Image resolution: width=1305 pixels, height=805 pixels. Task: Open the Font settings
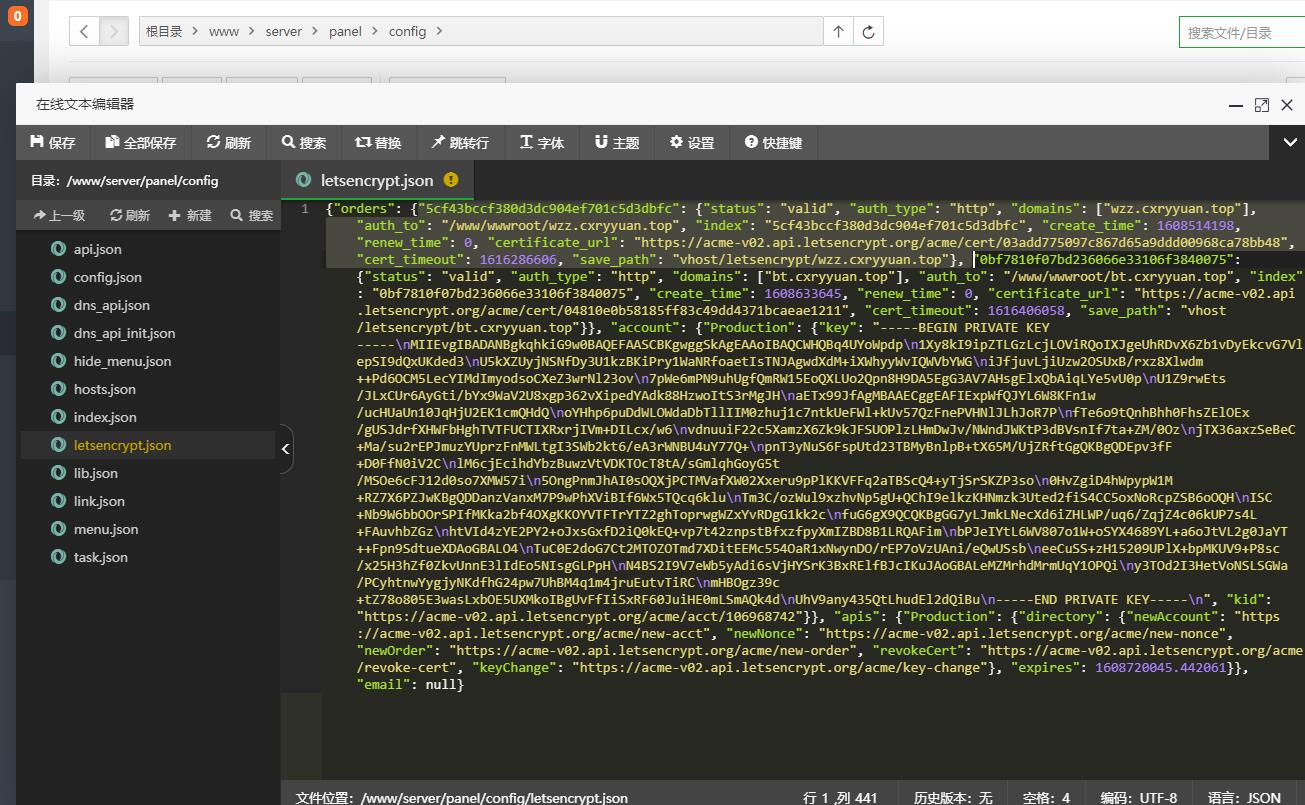[542, 143]
